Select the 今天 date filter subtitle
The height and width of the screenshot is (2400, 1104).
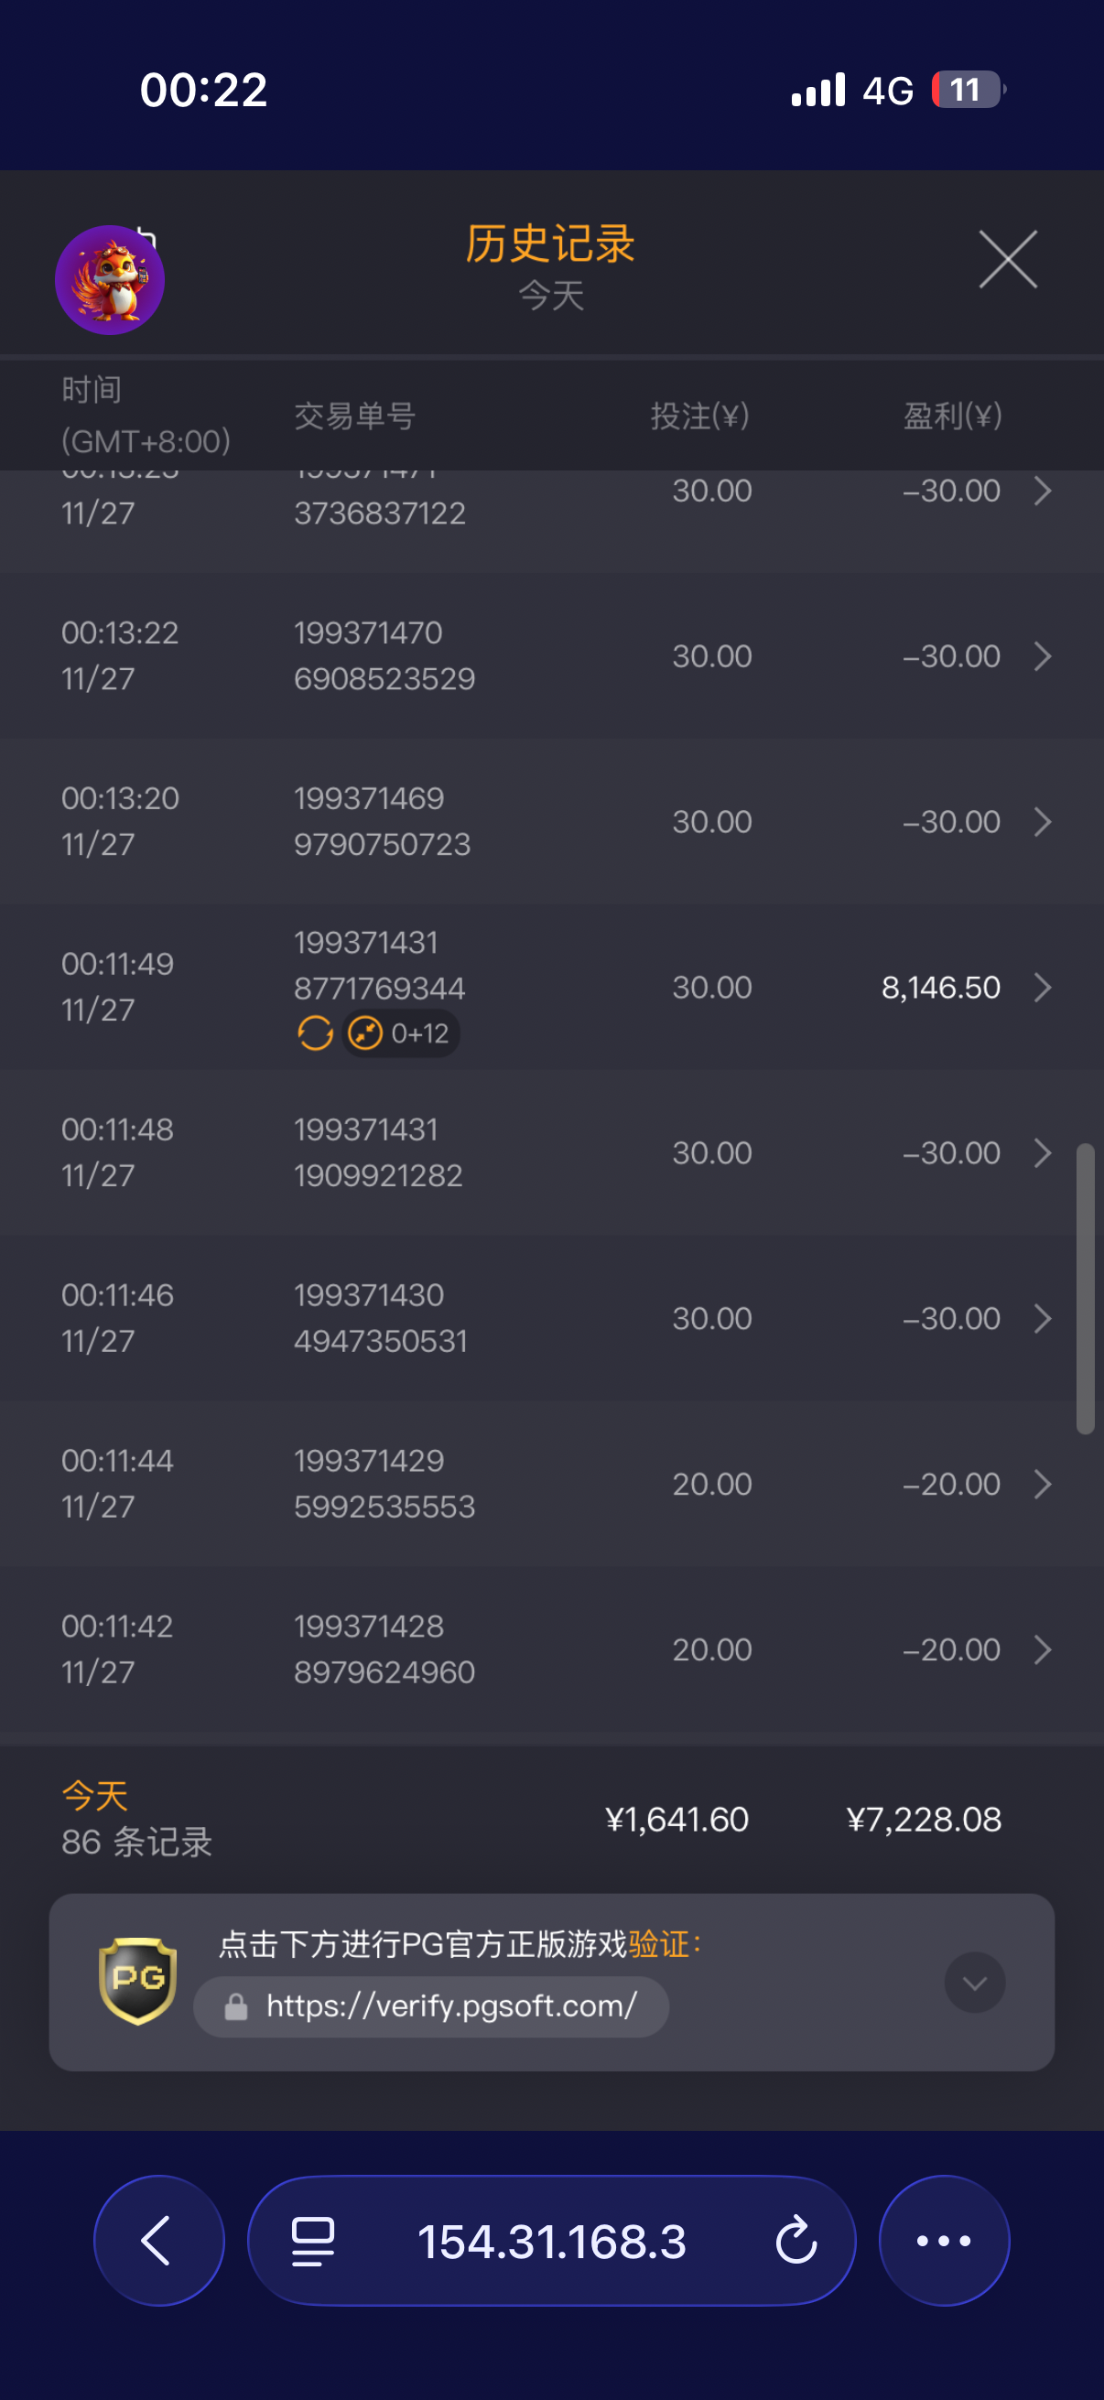[x=551, y=296]
